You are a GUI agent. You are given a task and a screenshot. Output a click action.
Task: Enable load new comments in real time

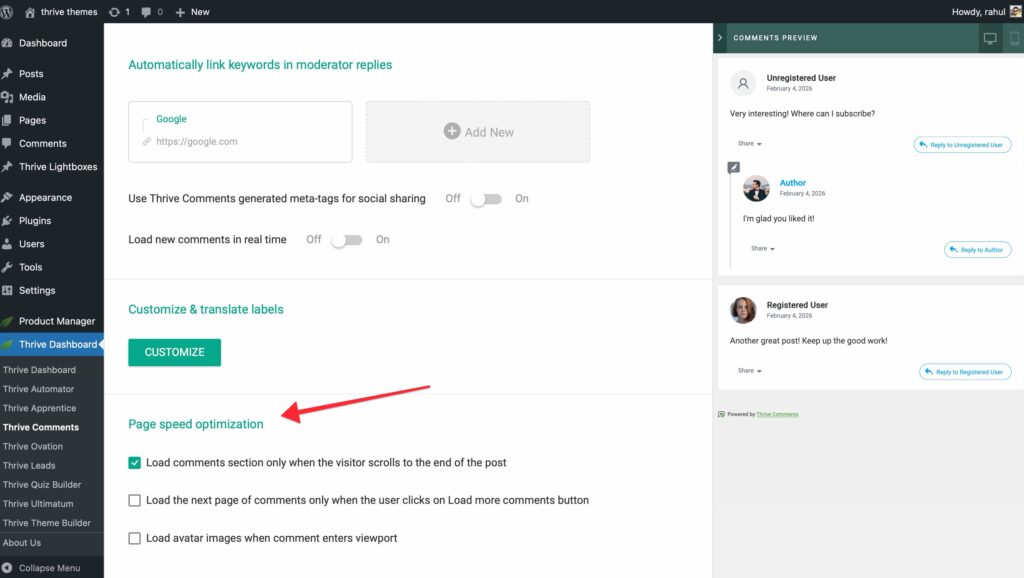pos(346,240)
